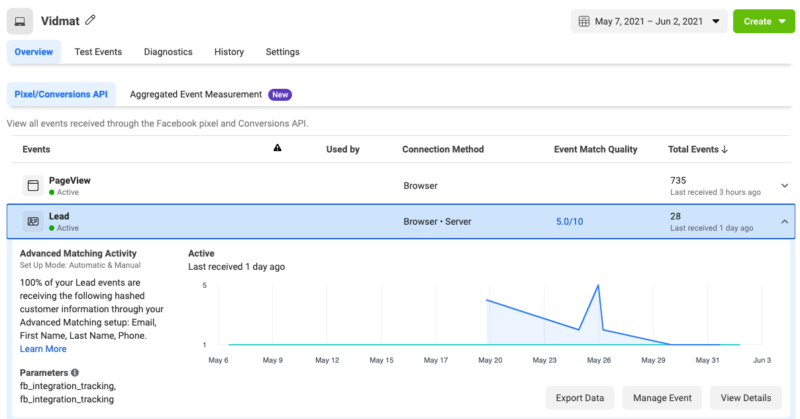Select the Lead event name
The width and height of the screenshot is (800, 419).
[x=59, y=216]
